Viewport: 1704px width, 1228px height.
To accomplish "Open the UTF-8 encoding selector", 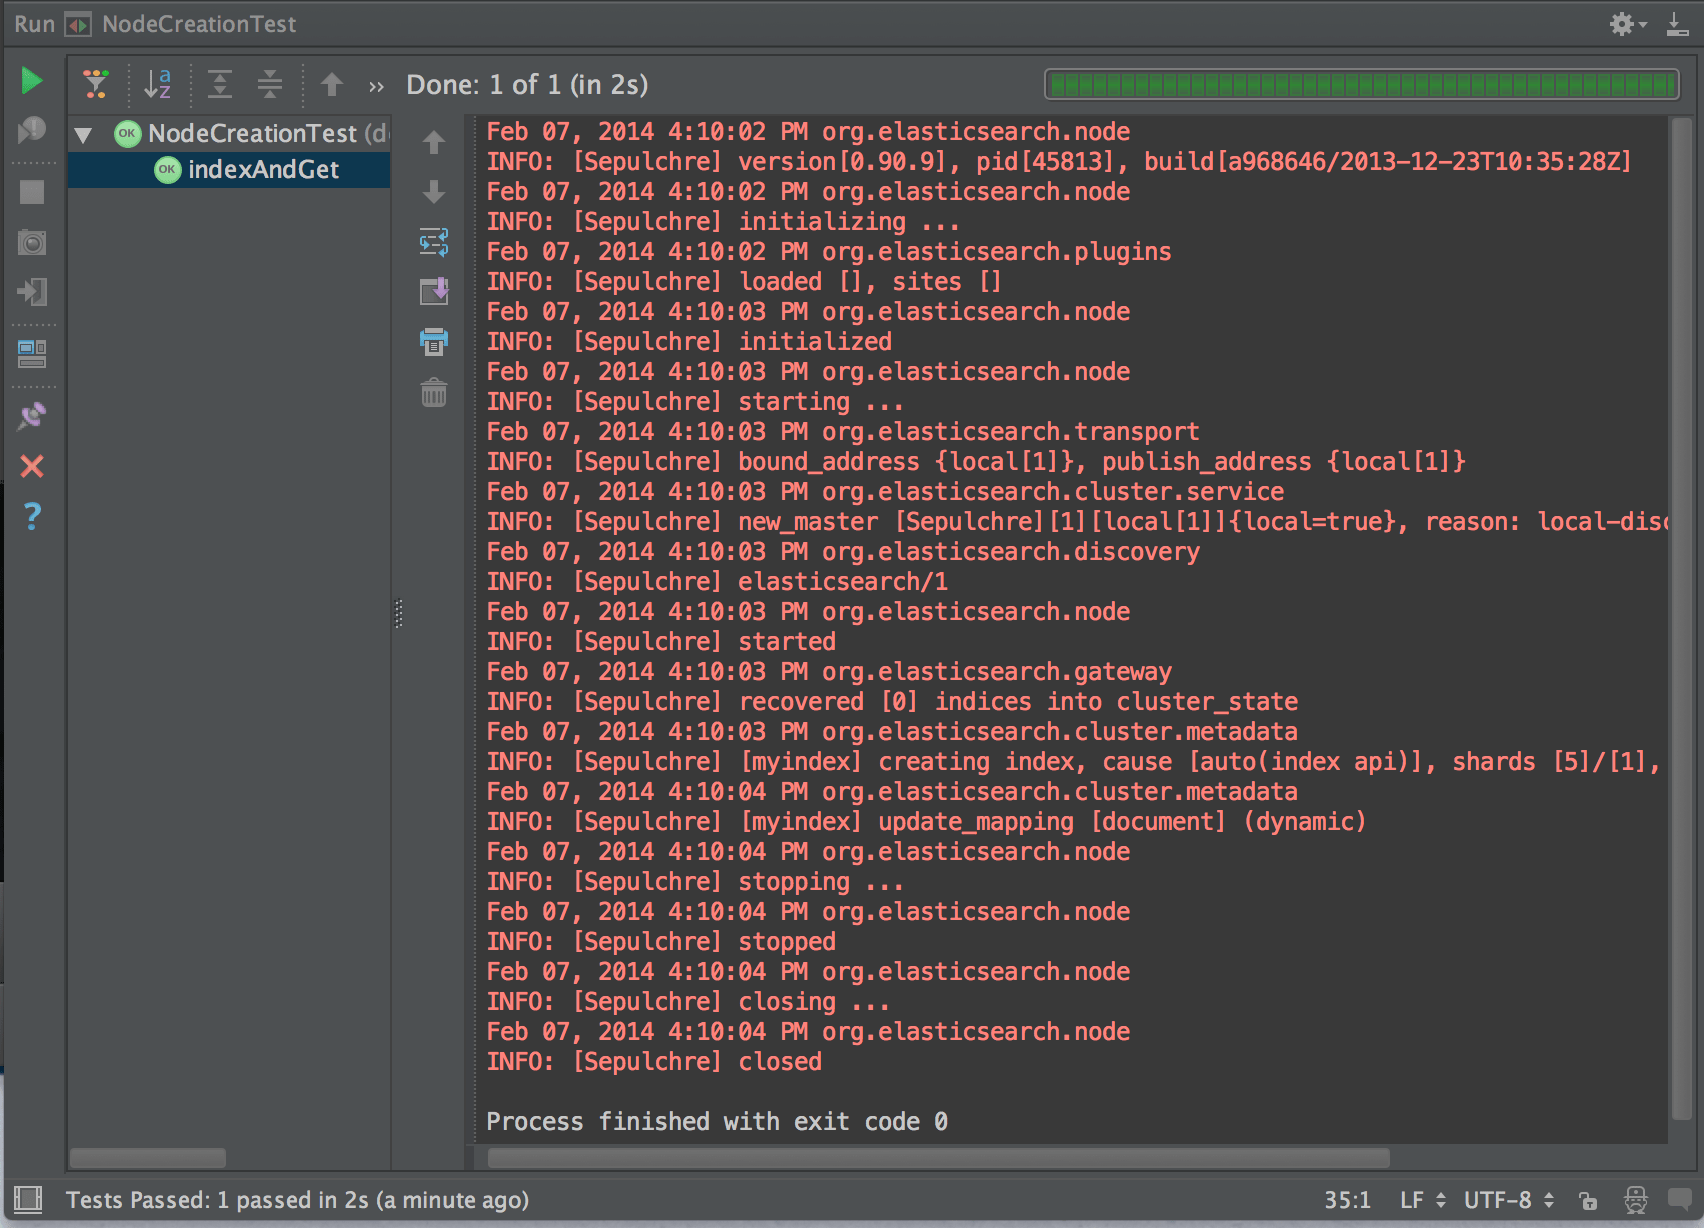I will [x=1508, y=1200].
